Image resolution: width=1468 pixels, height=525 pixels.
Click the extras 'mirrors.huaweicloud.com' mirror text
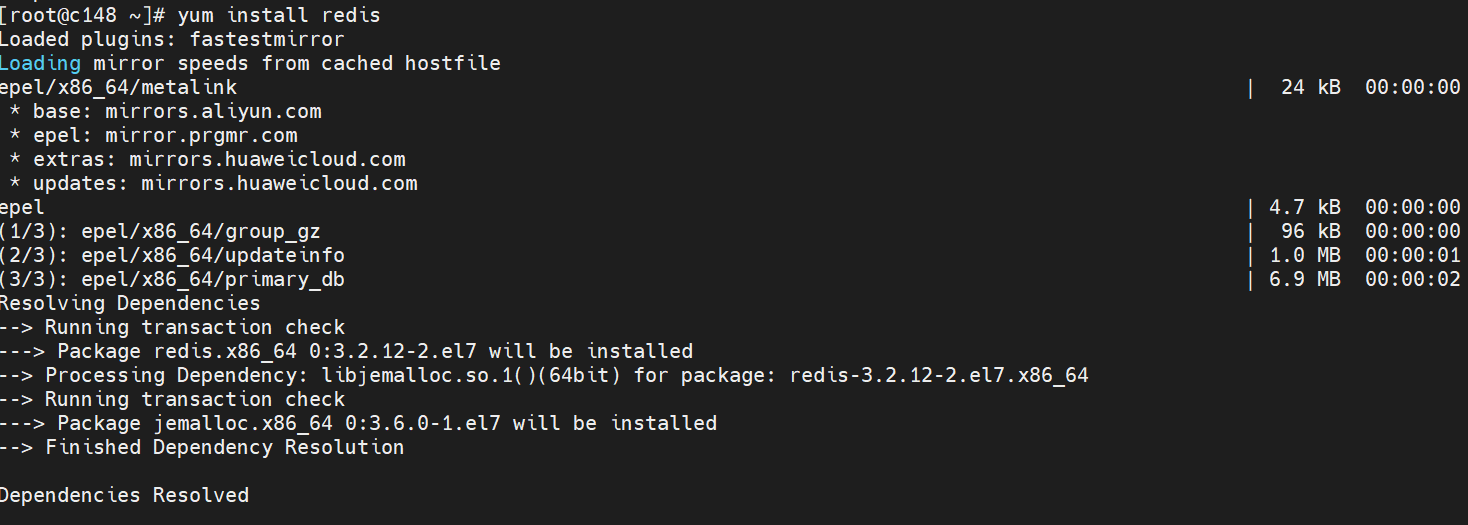[x=267, y=159]
